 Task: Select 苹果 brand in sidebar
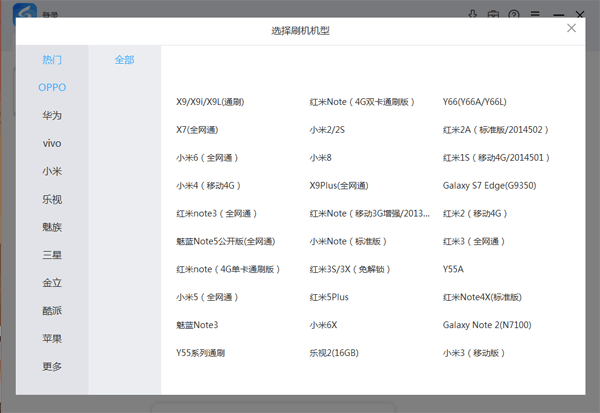coord(52,338)
